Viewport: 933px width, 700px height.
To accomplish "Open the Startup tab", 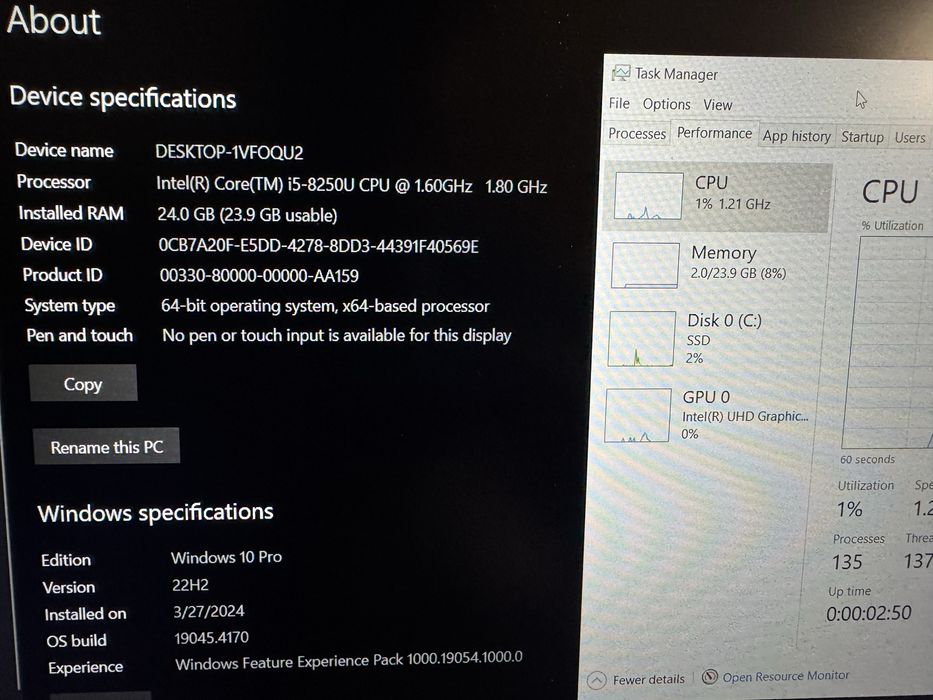I will pos(862,137).
